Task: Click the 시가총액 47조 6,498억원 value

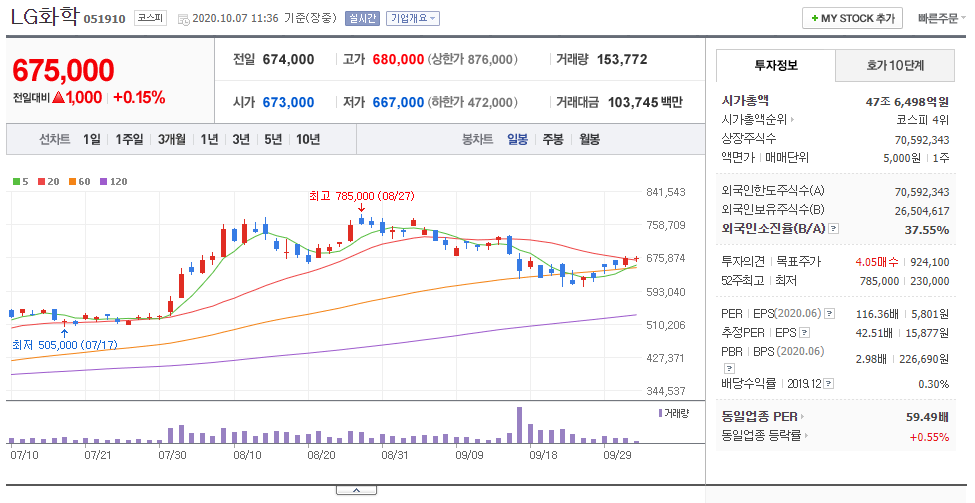Action: coord(907,101)
